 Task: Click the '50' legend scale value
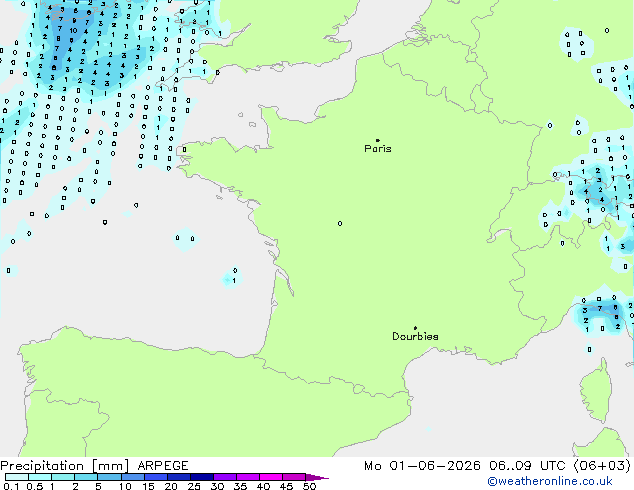310,486
